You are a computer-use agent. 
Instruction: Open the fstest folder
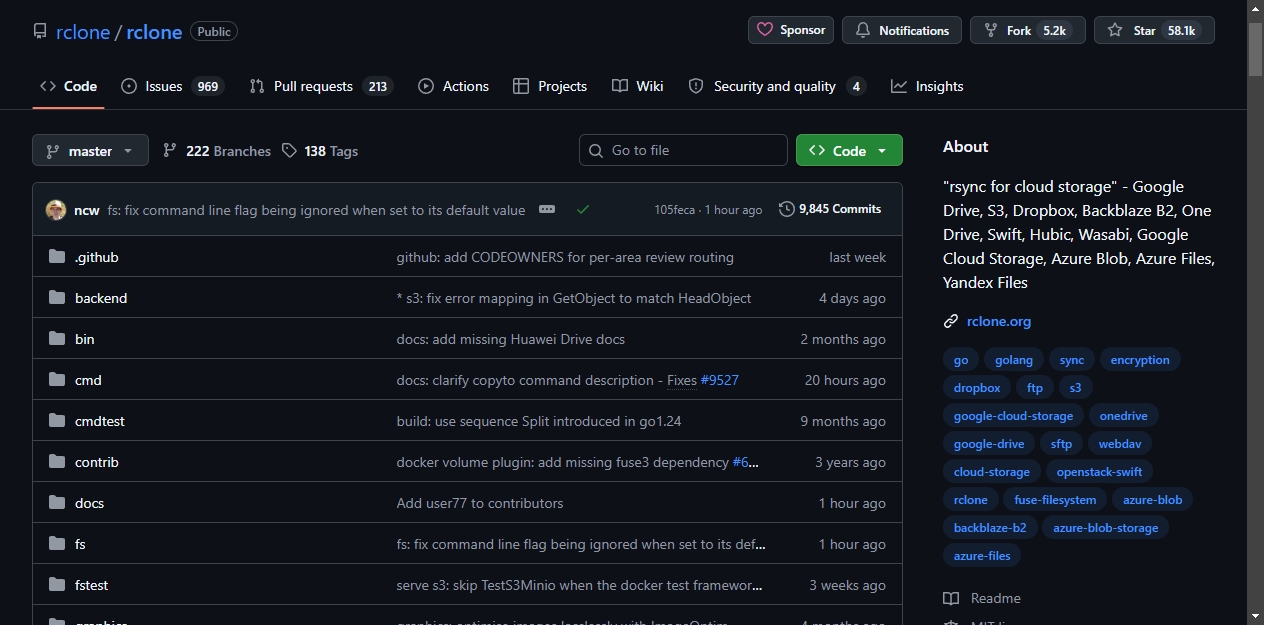91,585
